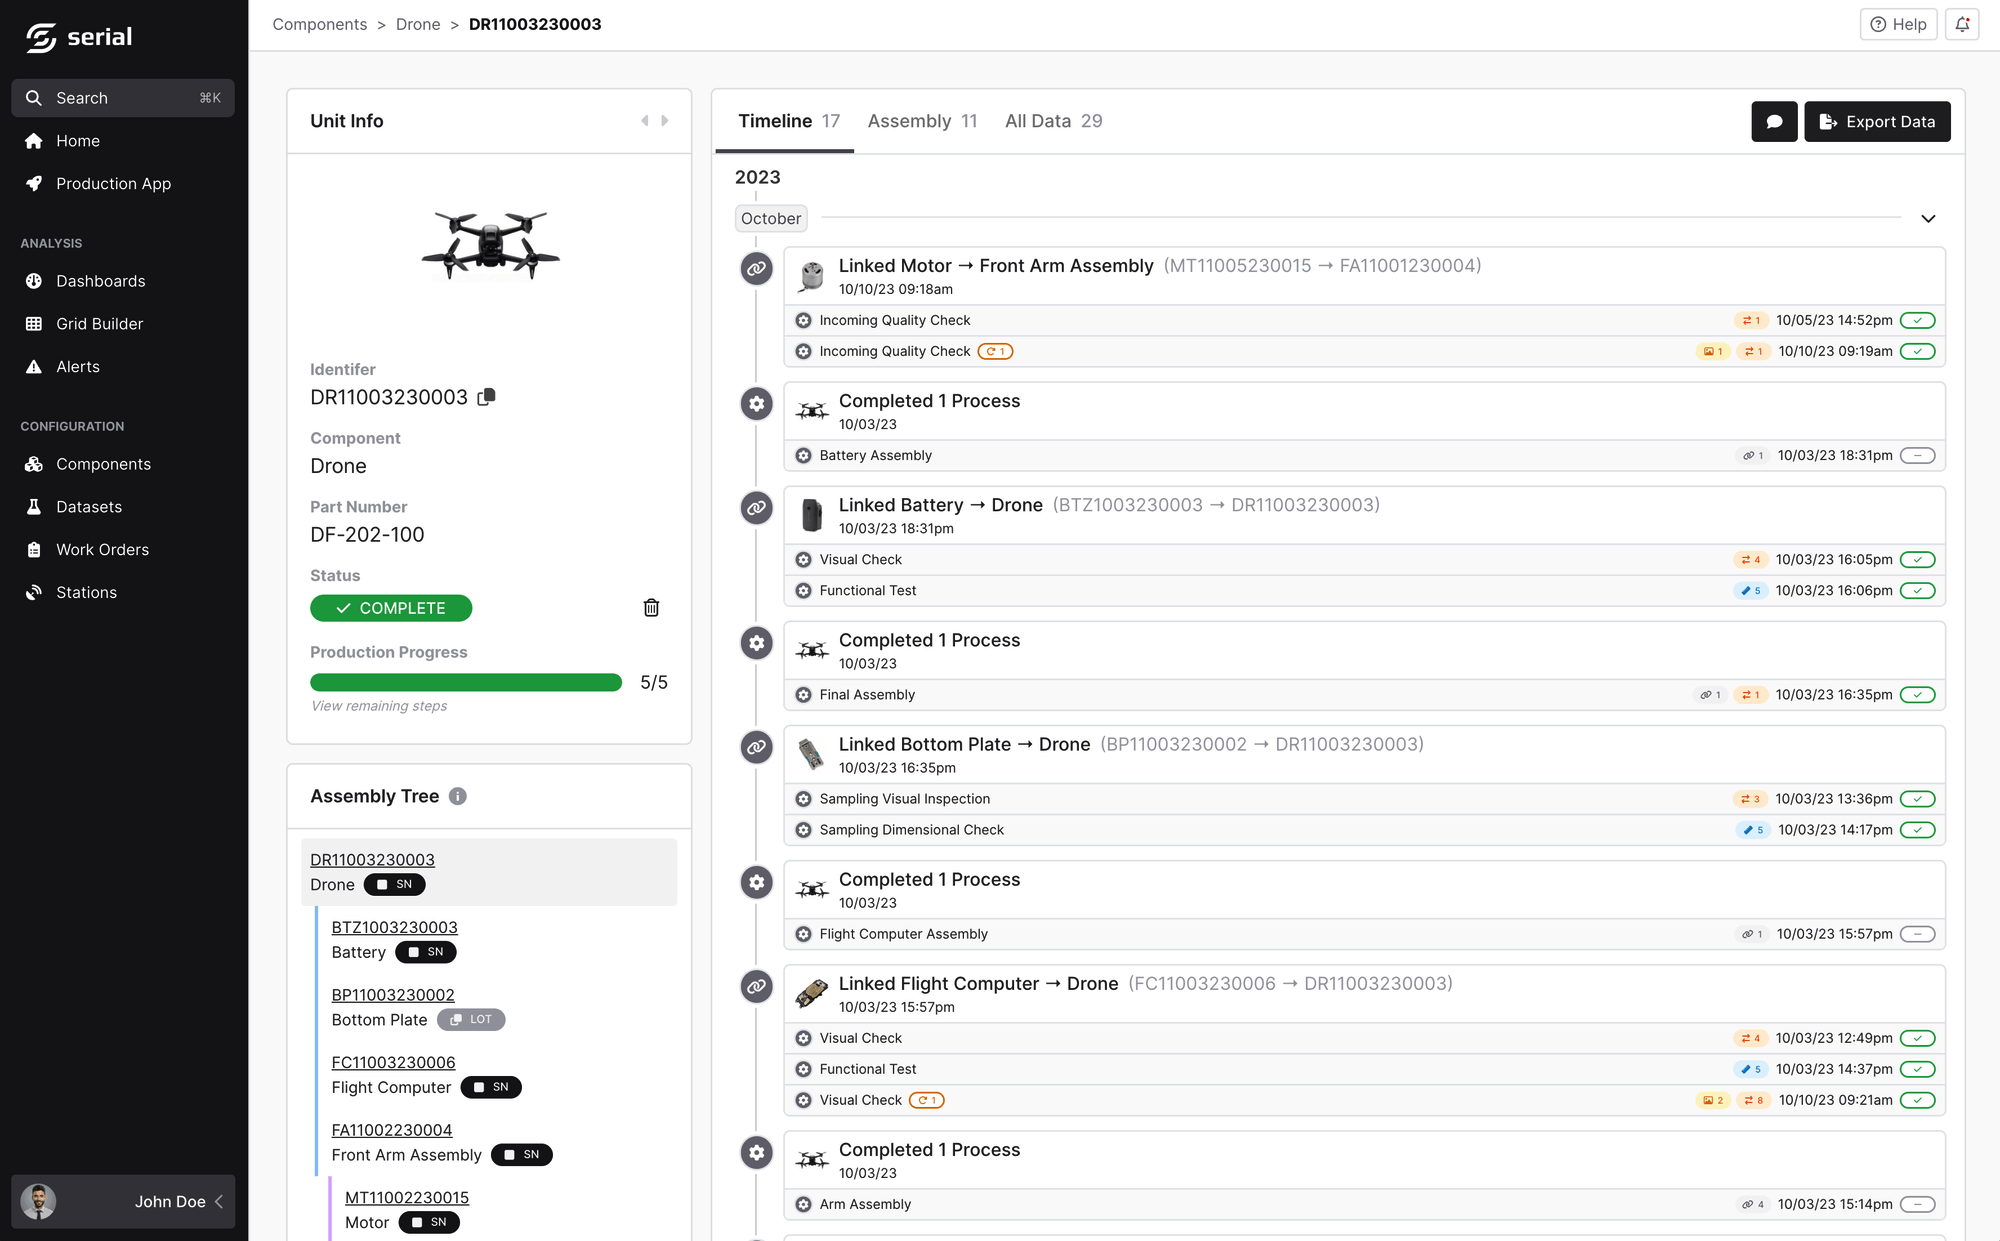2000x1241 pixels.
Task: Collapse the October timeline section
Action: (1928, 219)
